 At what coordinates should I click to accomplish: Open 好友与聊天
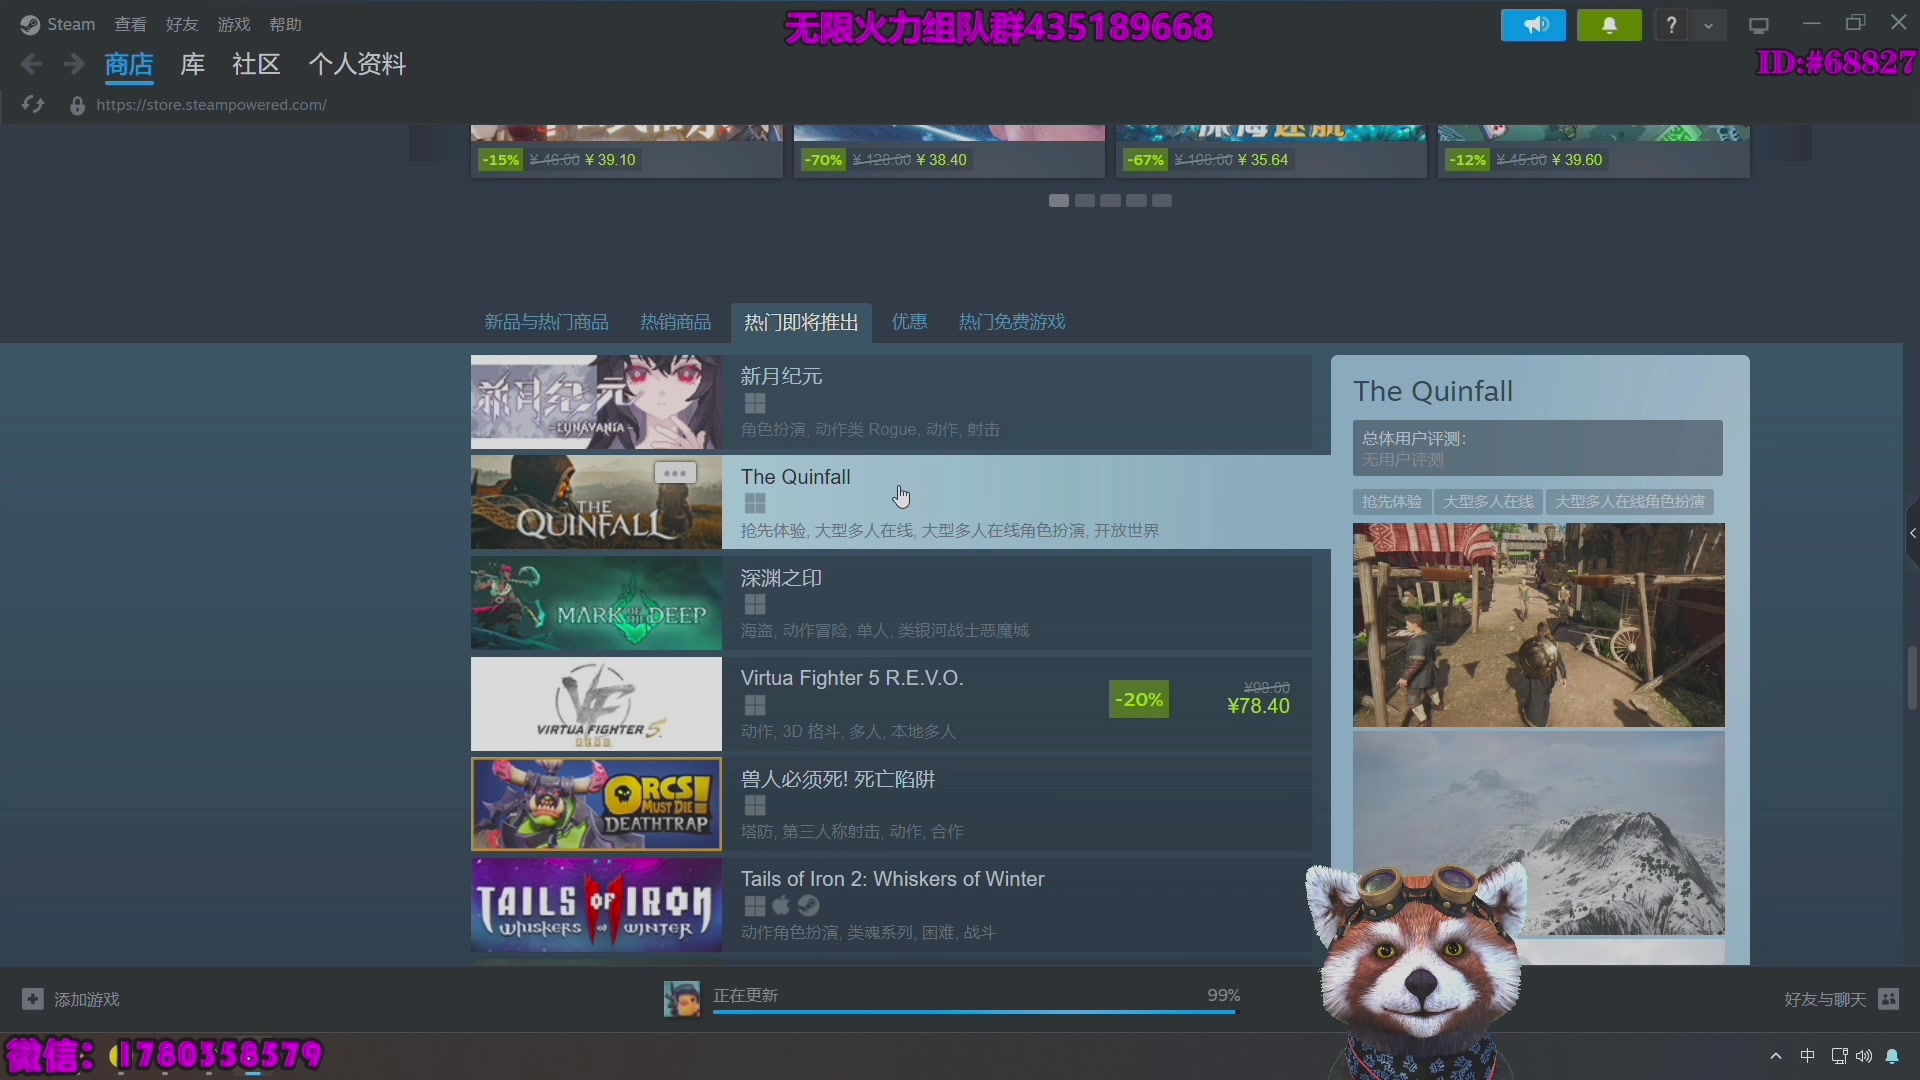click(1825, 999)
